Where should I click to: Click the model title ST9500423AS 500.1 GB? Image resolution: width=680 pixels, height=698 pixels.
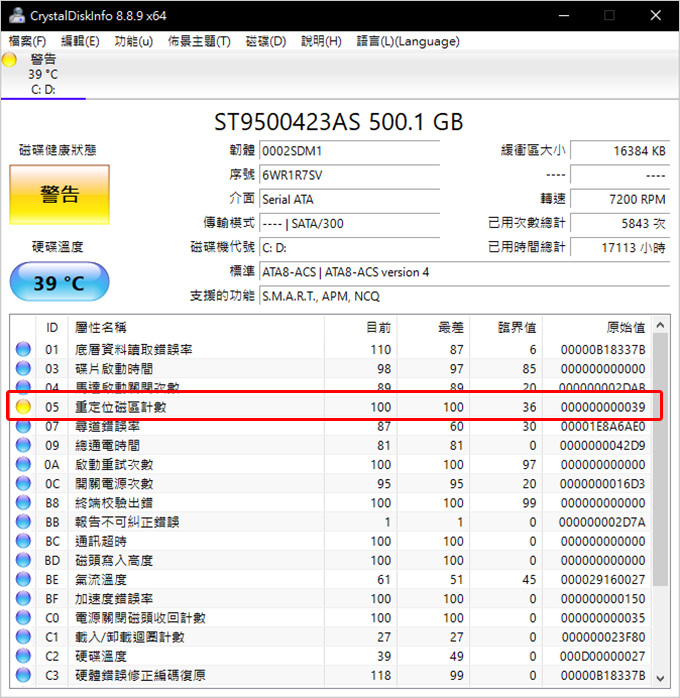tap(339, 122)
